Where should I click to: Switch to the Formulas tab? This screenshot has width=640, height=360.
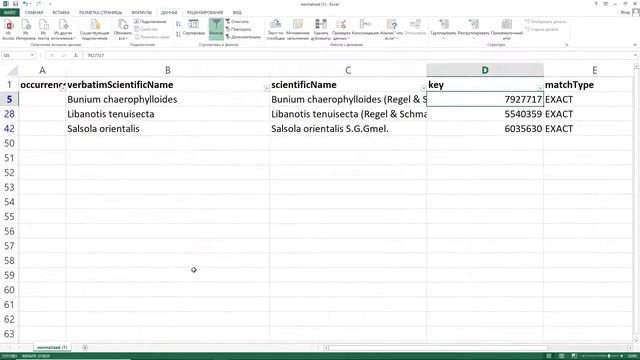142,13
